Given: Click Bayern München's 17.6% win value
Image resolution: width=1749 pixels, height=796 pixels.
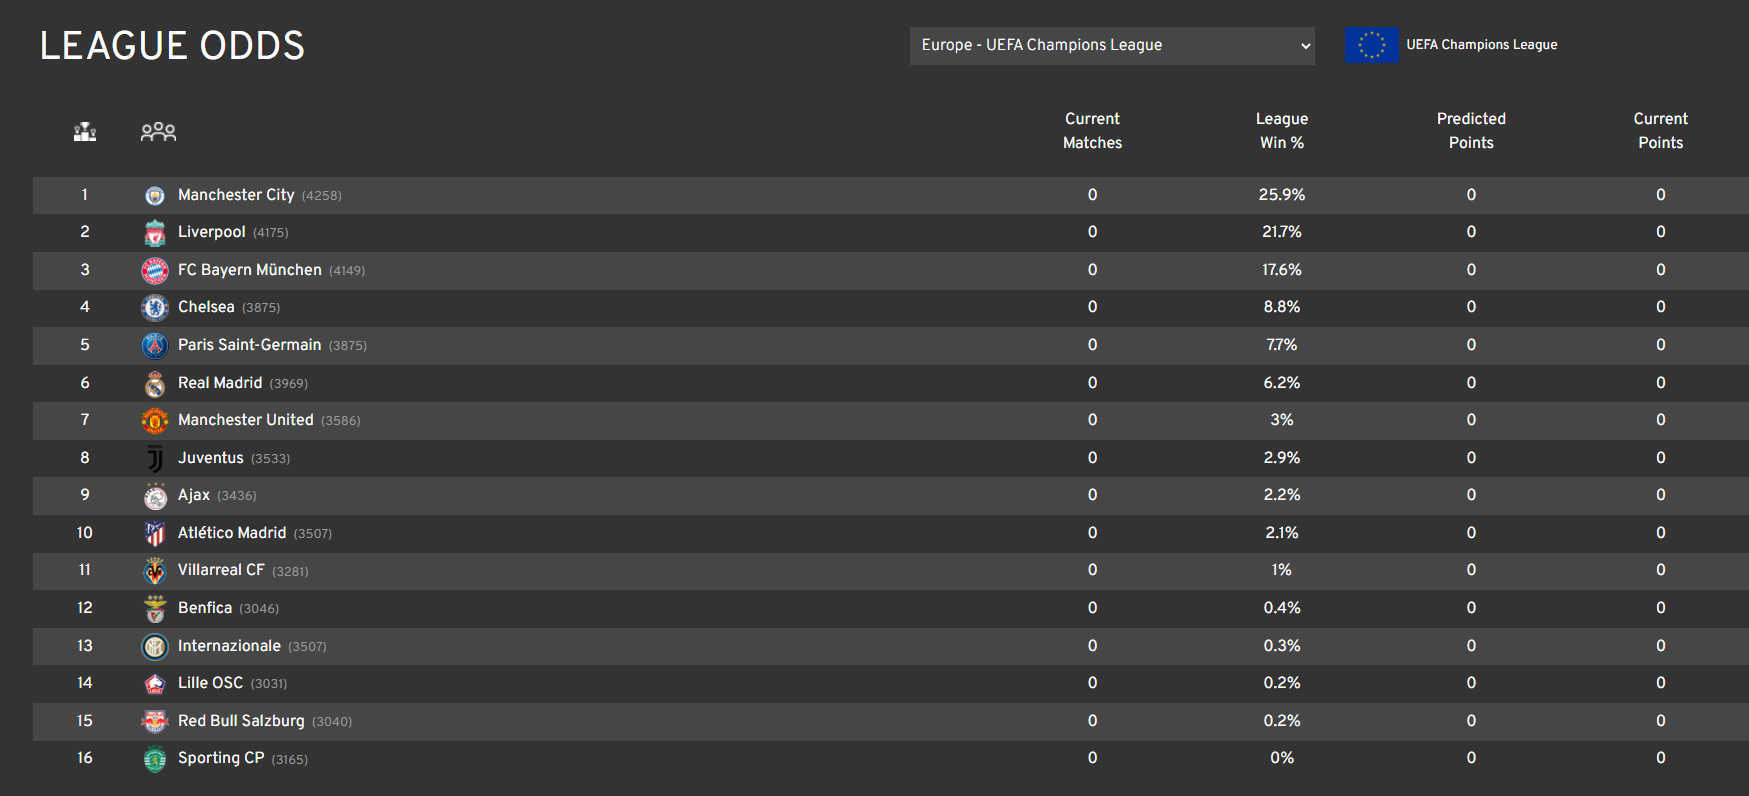Looking at the screenshot, I should (x=1282, y=270).
